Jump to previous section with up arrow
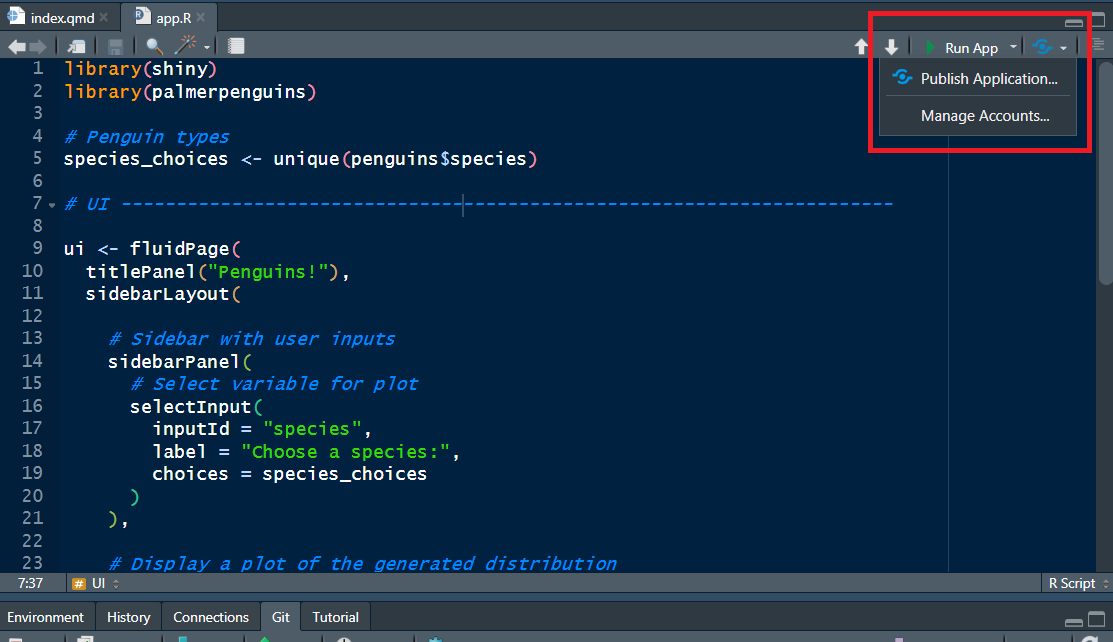 point(861,45)
